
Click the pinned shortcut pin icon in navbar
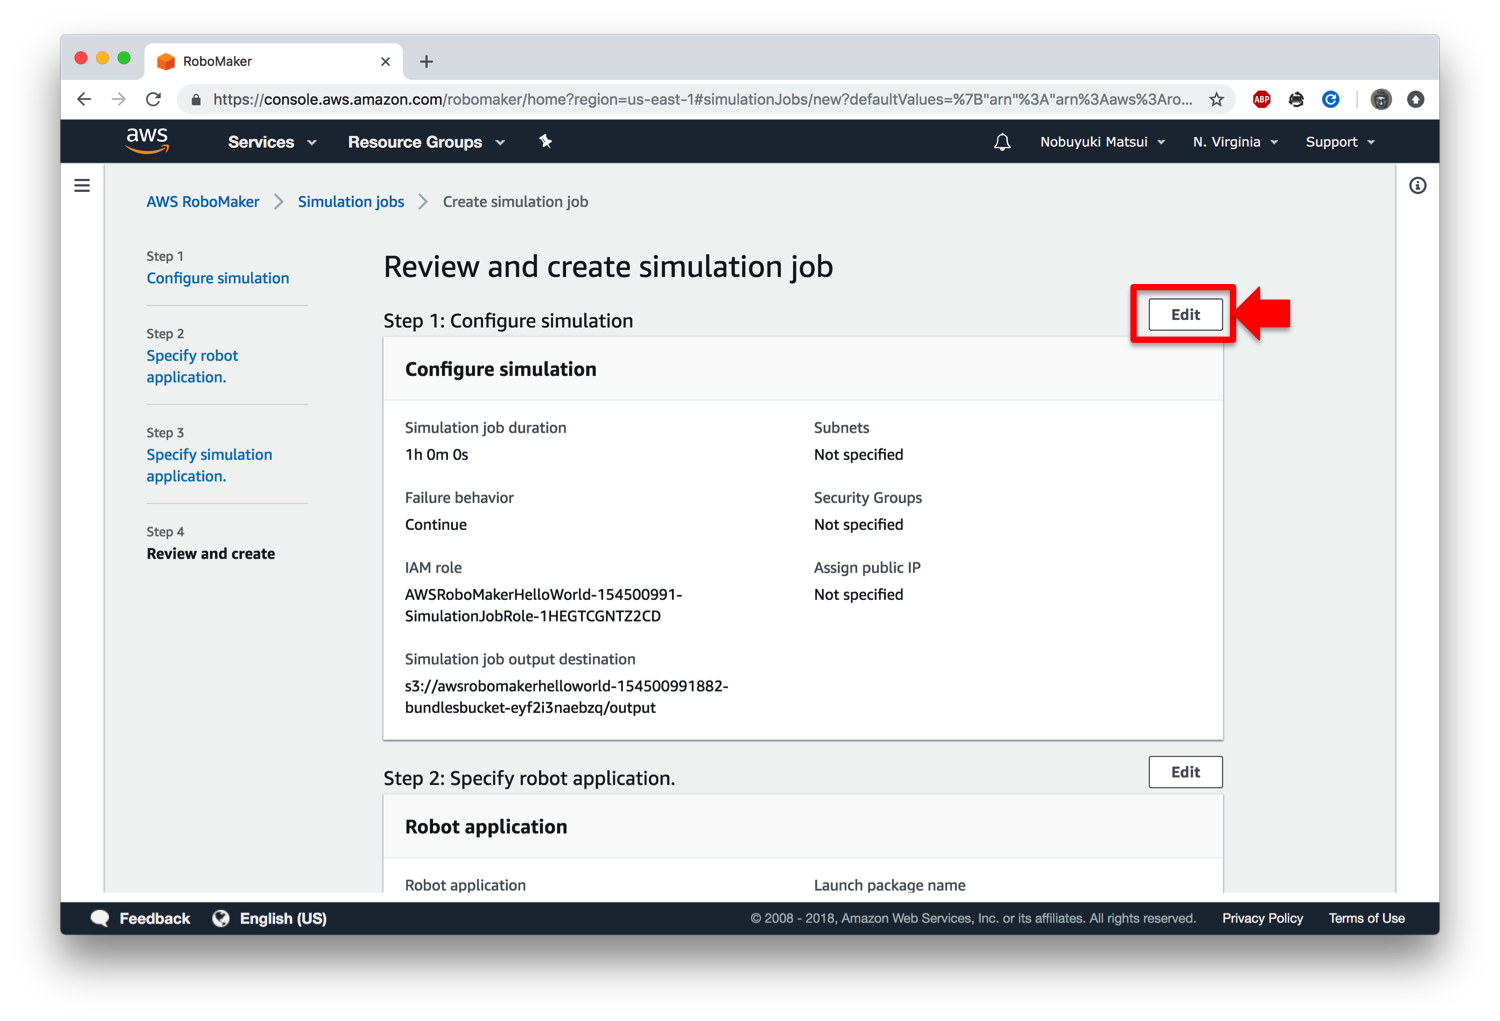tap(546, 142)
